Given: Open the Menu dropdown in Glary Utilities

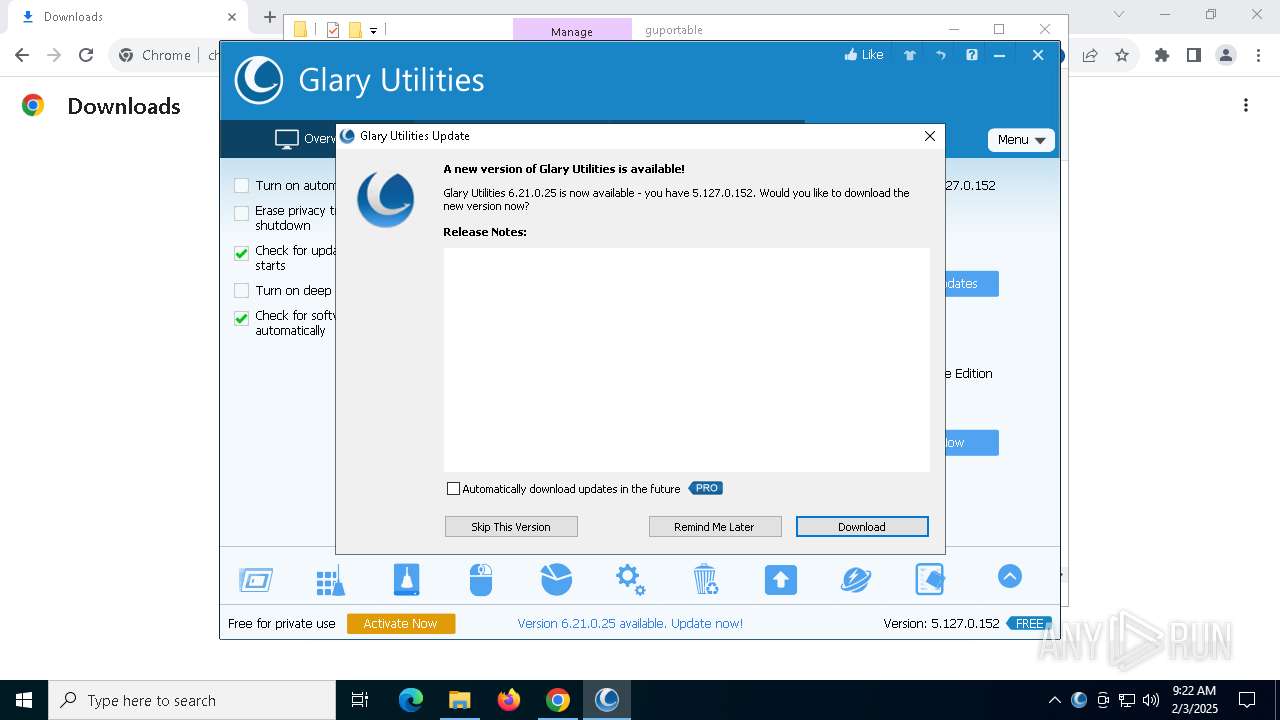Looking at the screenshot, I should tap(1021, 140).
